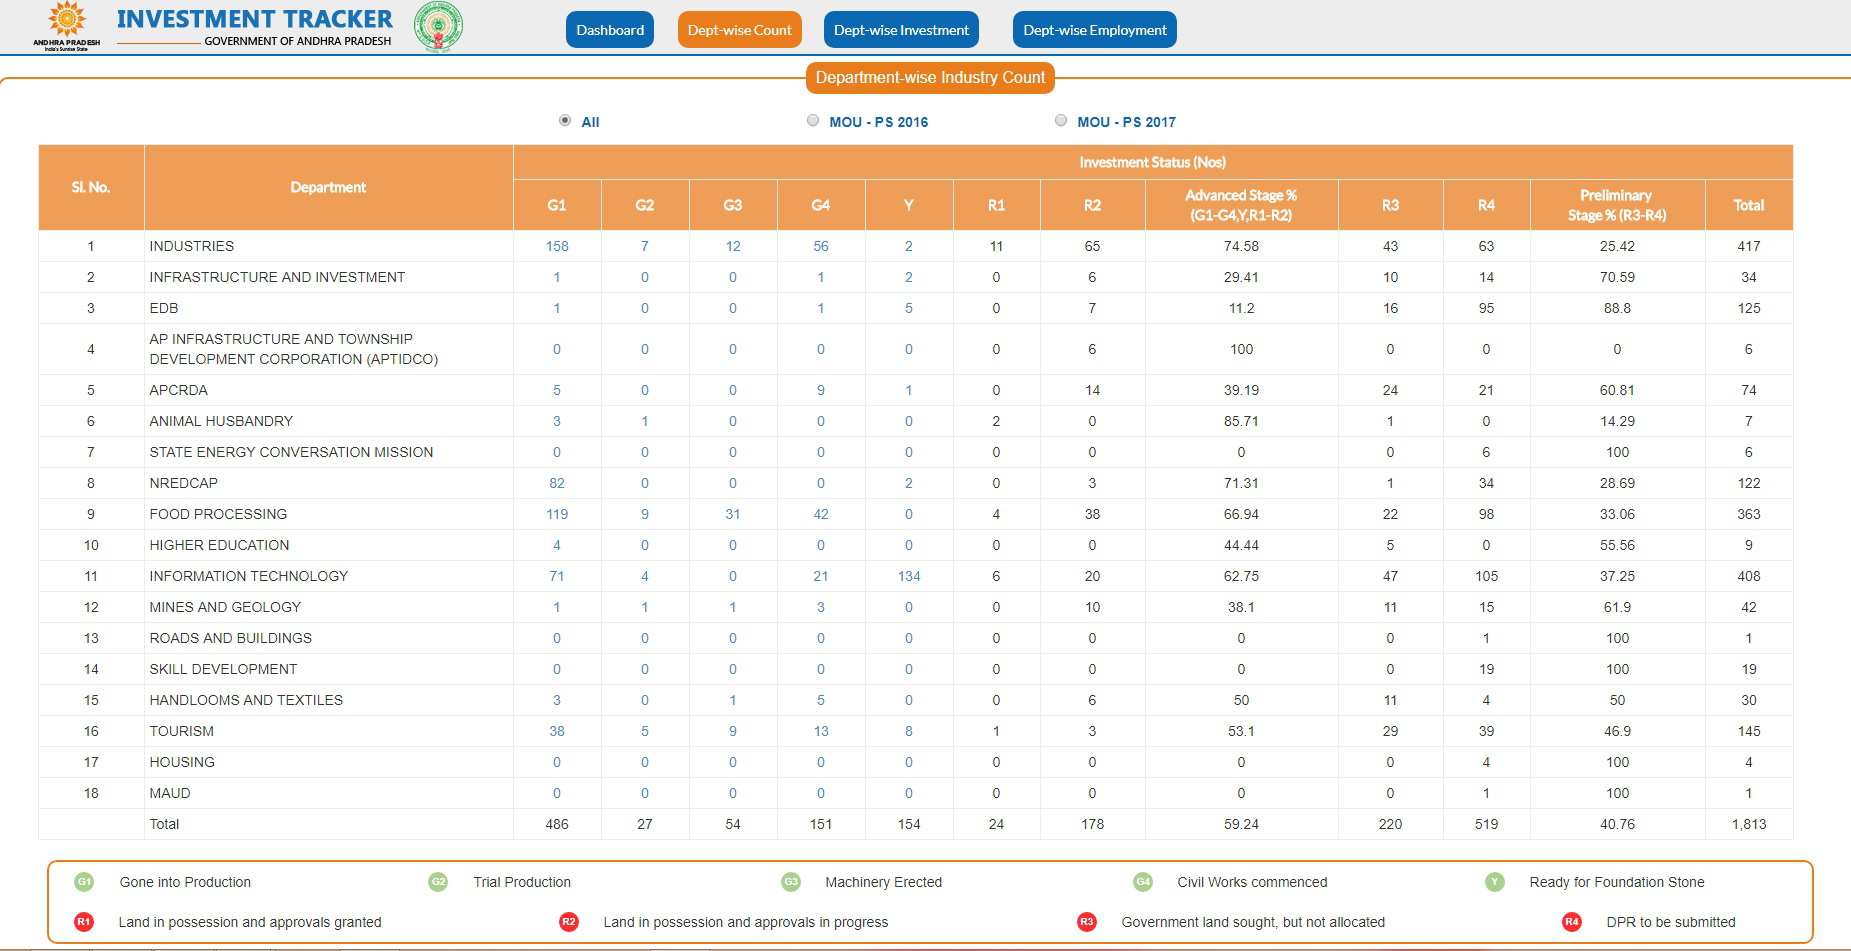The height and width of the screenshot is (951, 1851).
Task: Select INFRASTRUCTURE AND INVESTMENT department name
Action: pos(277,277)
